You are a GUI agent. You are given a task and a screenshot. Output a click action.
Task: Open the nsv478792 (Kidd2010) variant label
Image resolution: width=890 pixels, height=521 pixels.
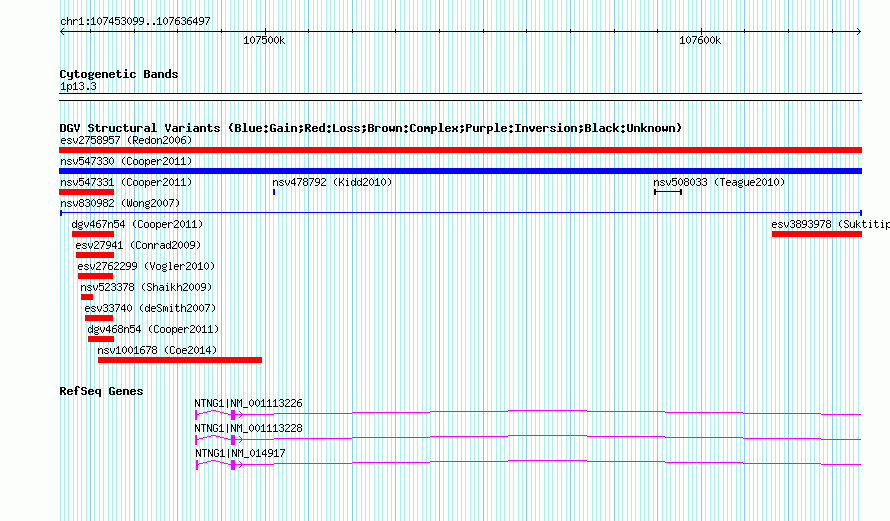pyautogui.click(x=332, y=182)
